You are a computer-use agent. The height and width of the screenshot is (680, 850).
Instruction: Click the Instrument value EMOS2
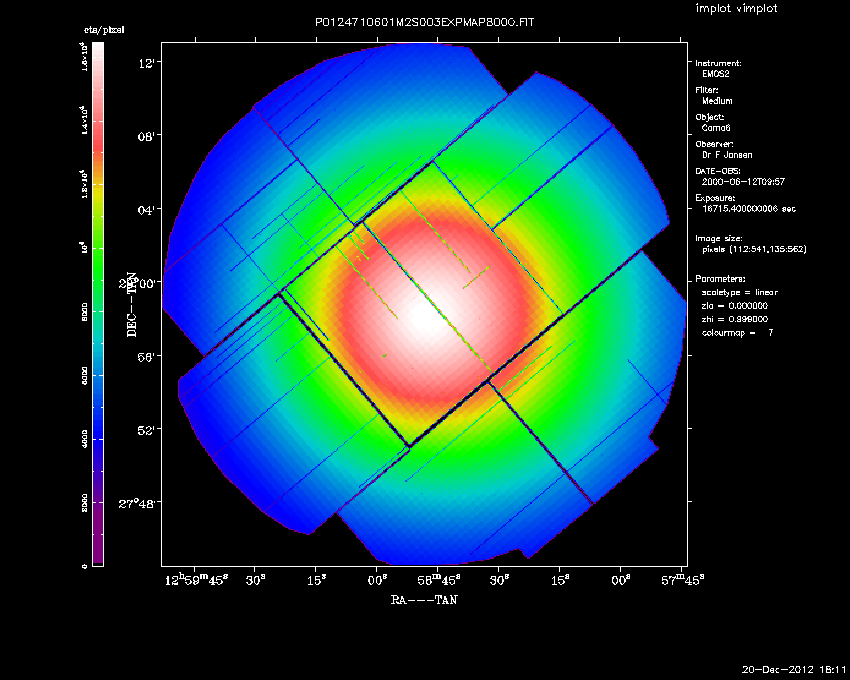(716, 74)
